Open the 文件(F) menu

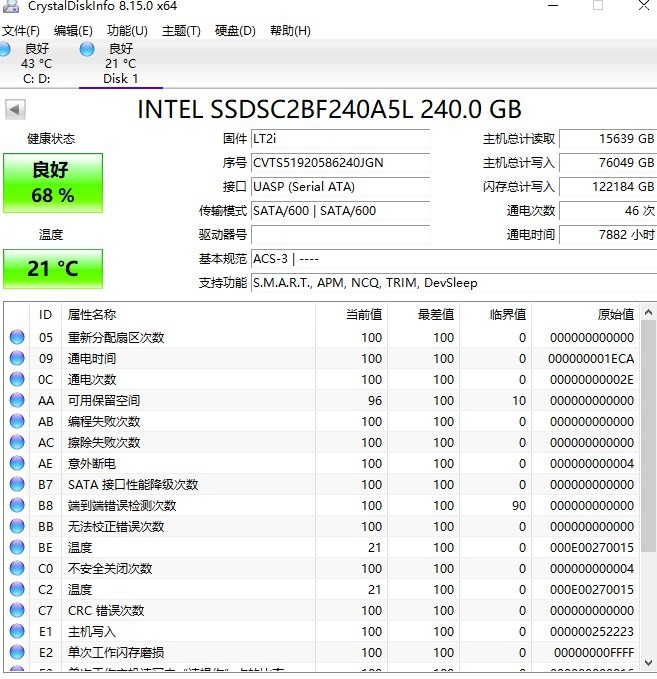tap(21, 31)
